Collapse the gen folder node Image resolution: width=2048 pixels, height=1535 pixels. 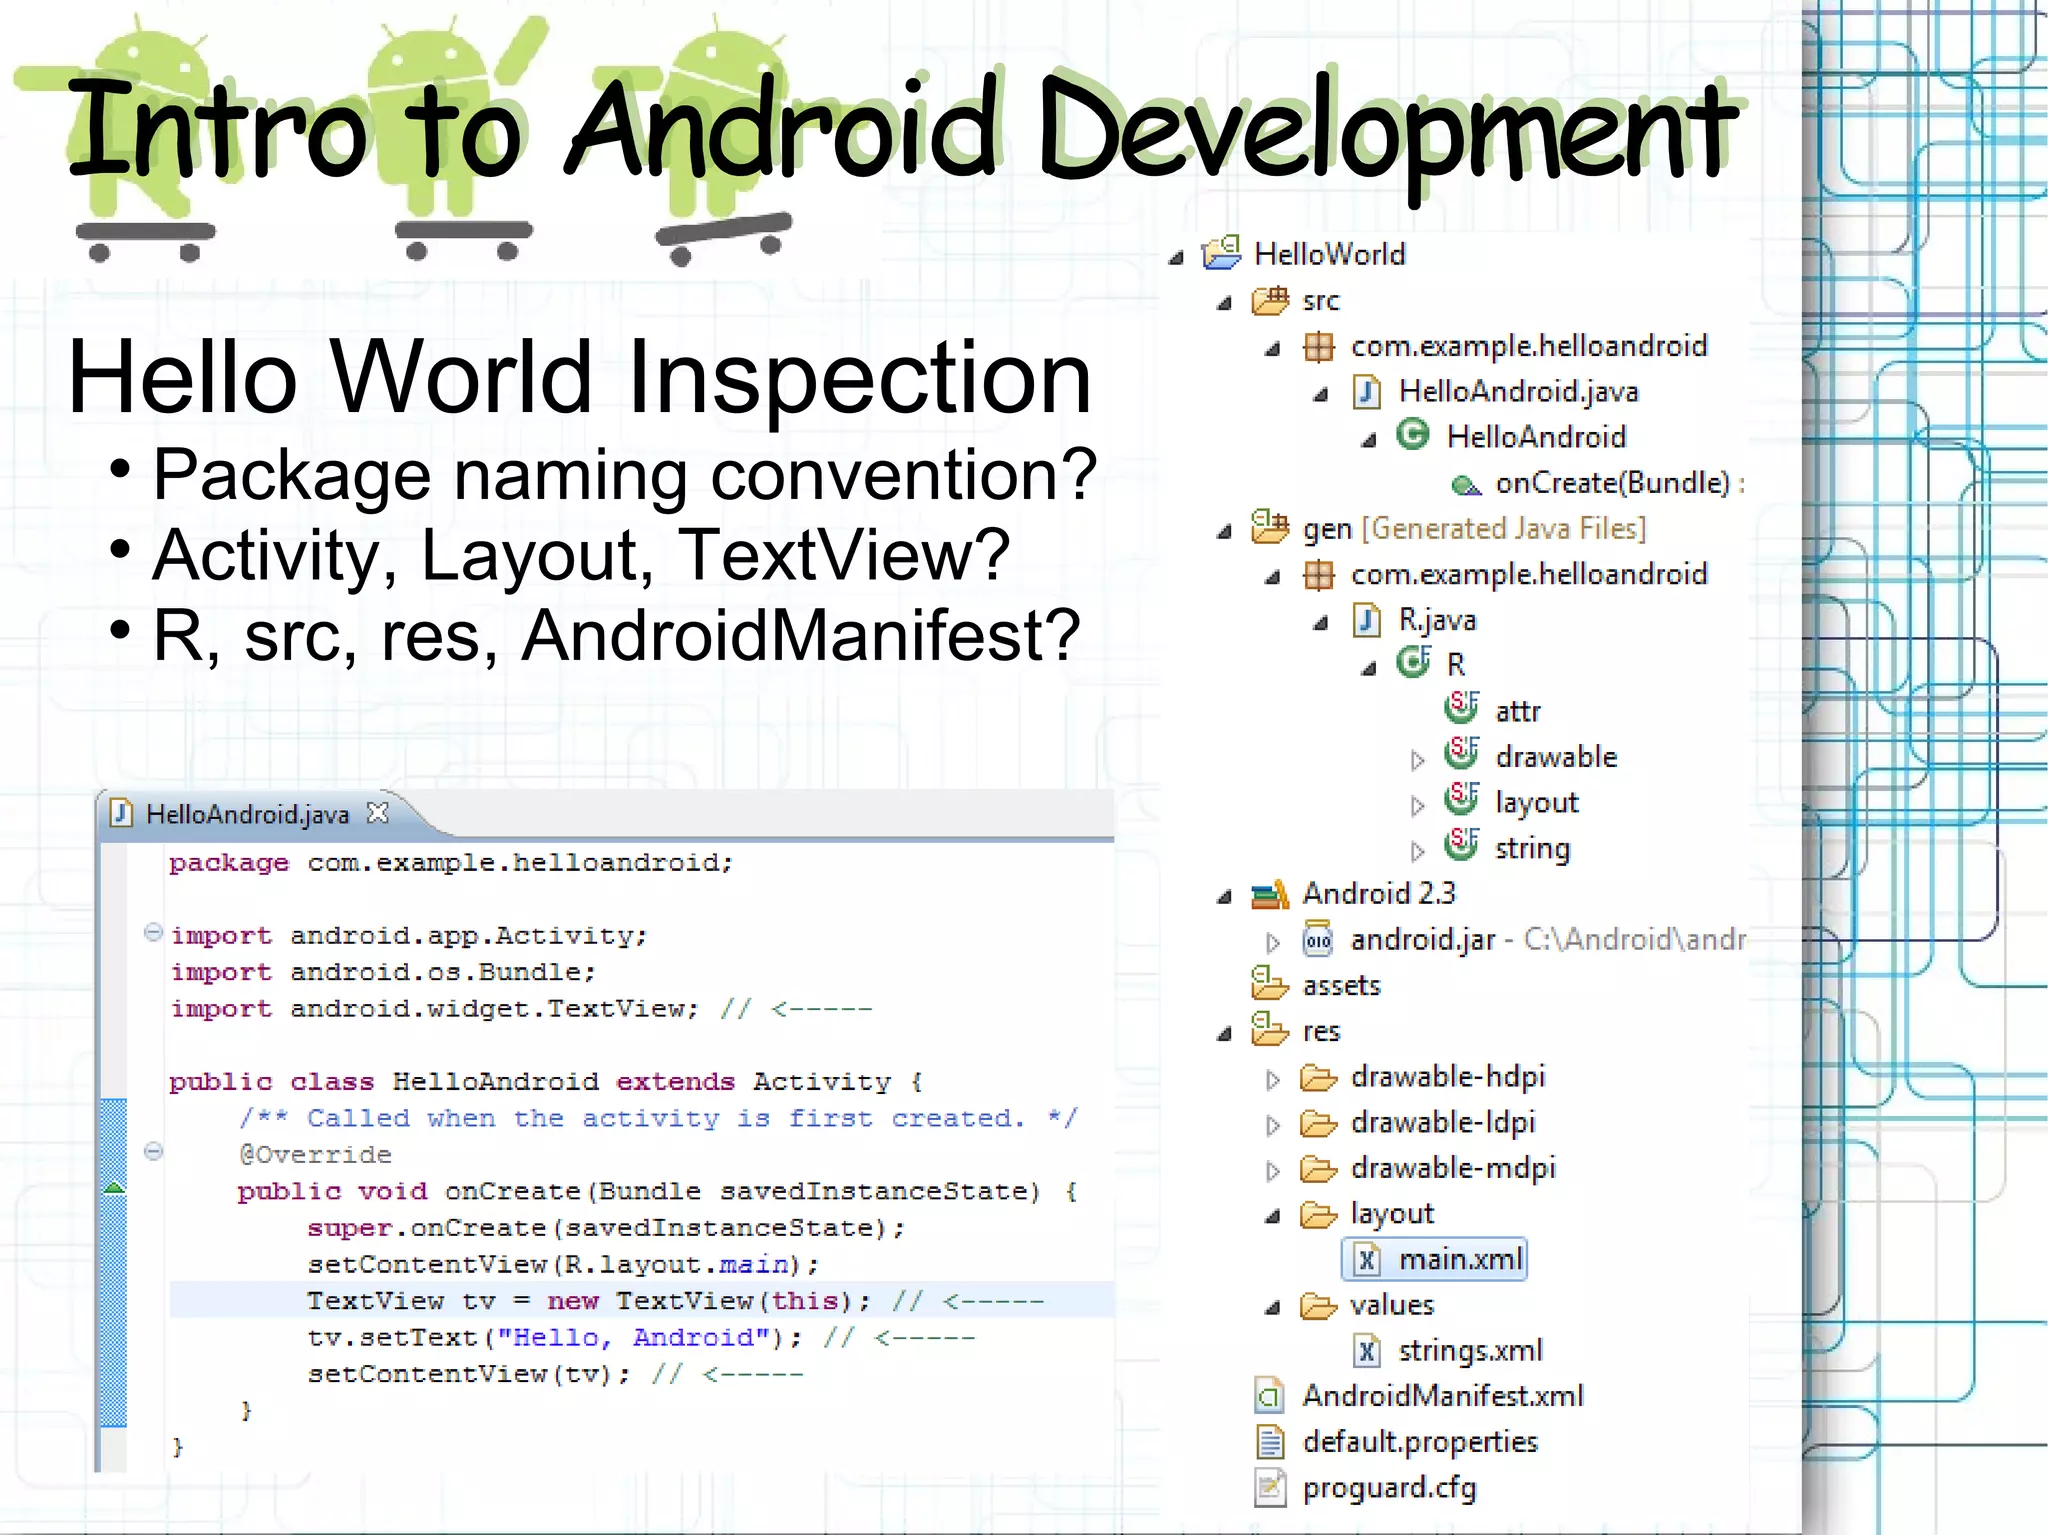(1224, 532)
